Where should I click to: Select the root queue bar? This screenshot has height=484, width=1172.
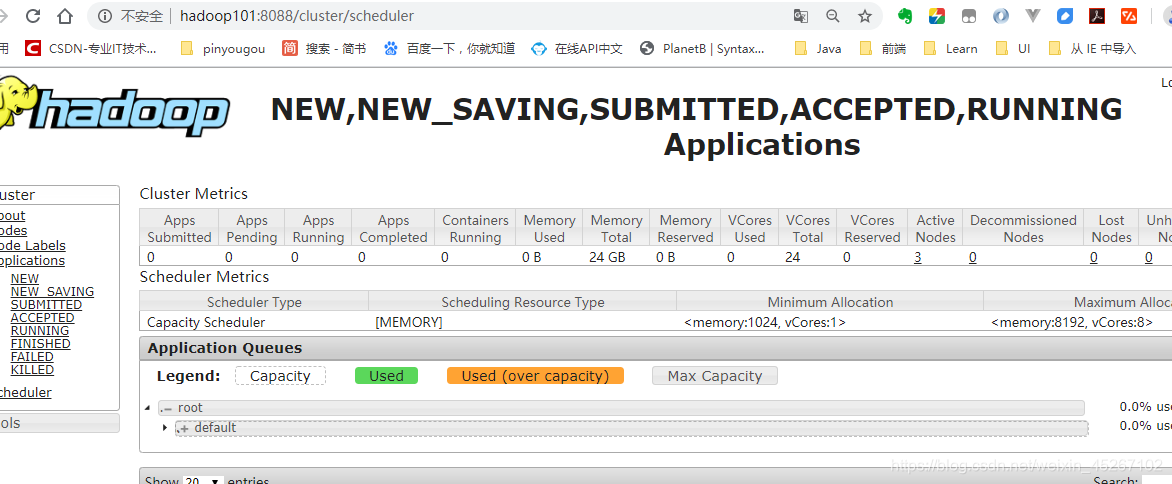621,408
